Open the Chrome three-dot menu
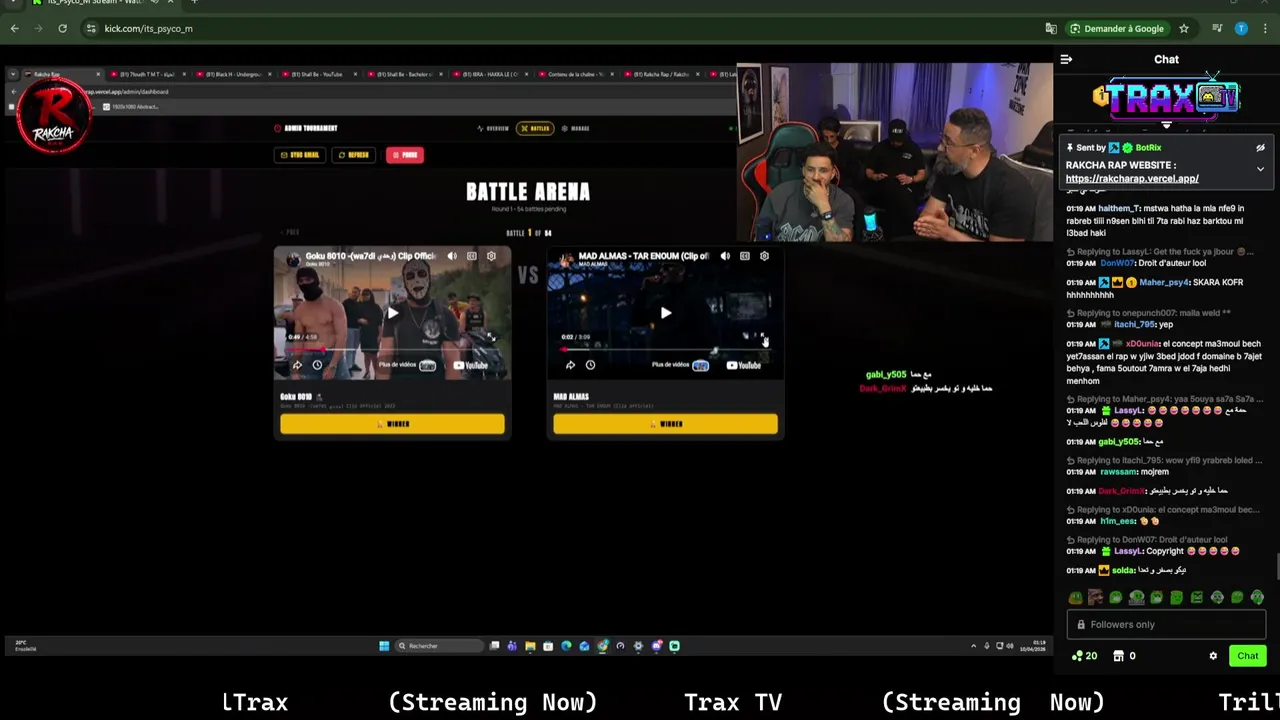The height and width of the screenshot is (720, 1280). [1265, 28]
